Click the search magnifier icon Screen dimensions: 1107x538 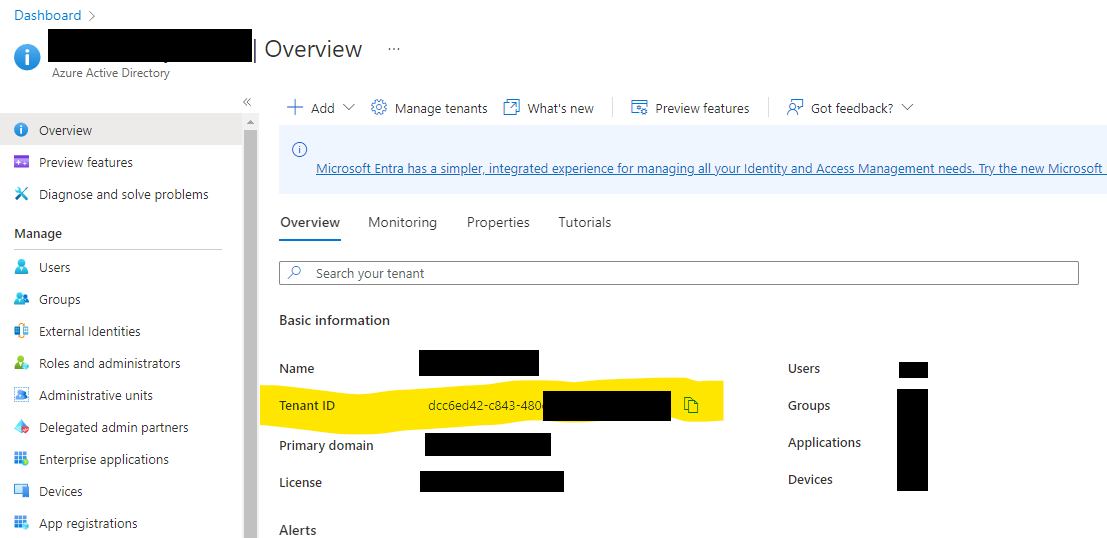click(295, 273)
